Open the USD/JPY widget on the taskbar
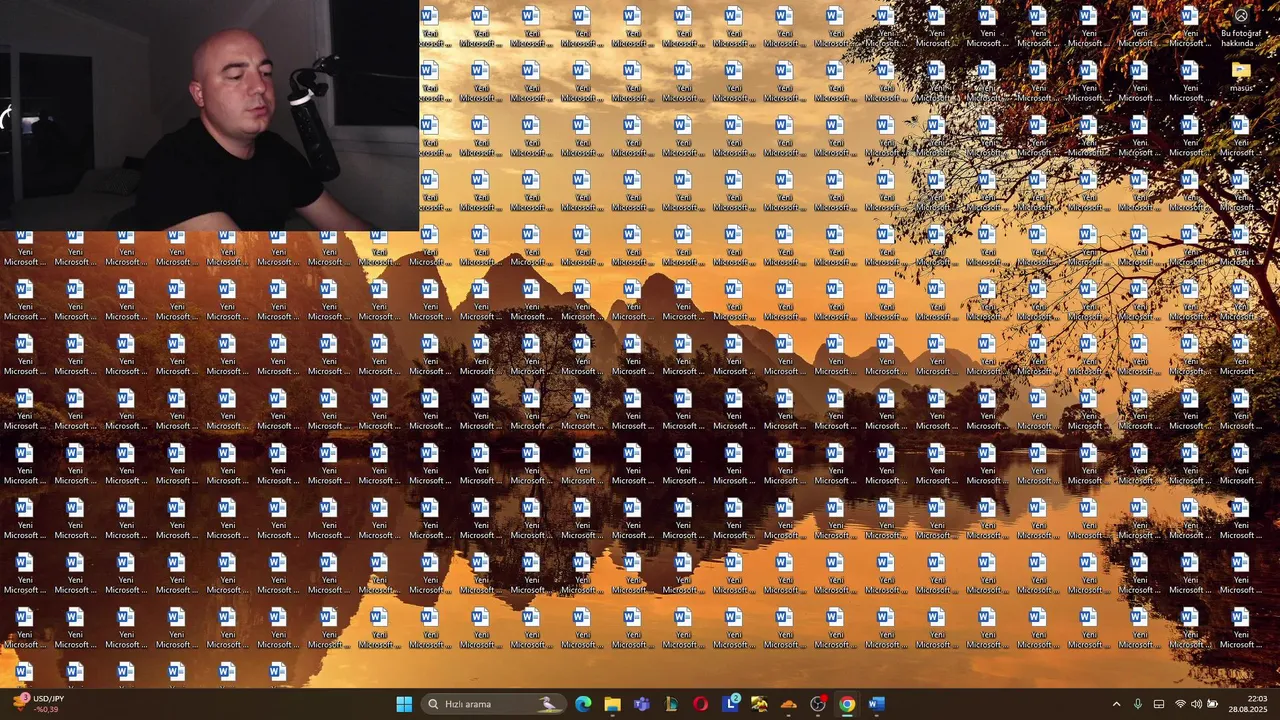The image size is (1280, 720). coord(38,704)
